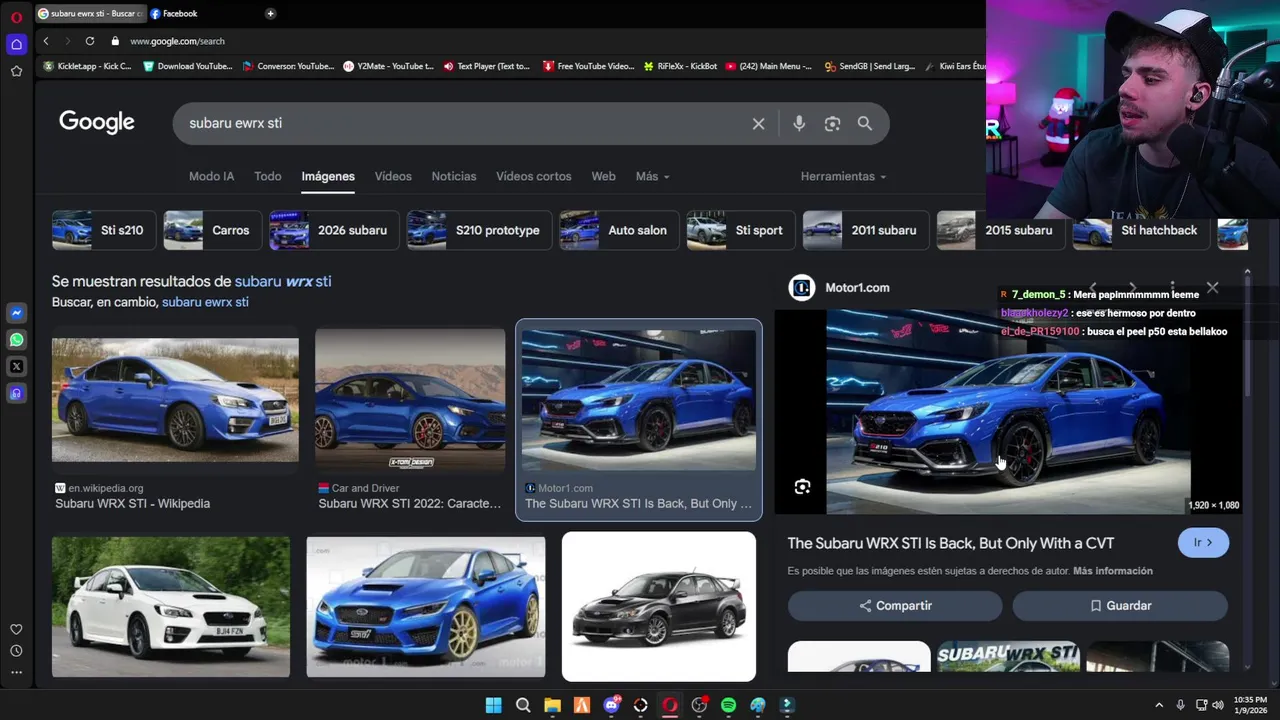Close the image preview panel
Image resolution: width=1280 pixels, height=720 pixels.
[x=1212, y=288]
